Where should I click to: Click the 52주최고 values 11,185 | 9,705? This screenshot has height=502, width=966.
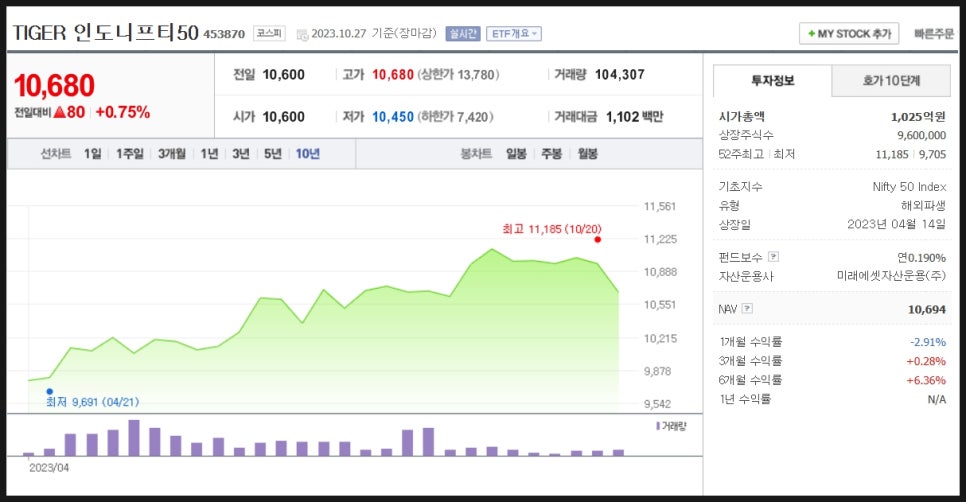pyautogui.click(x=911, y=154)
